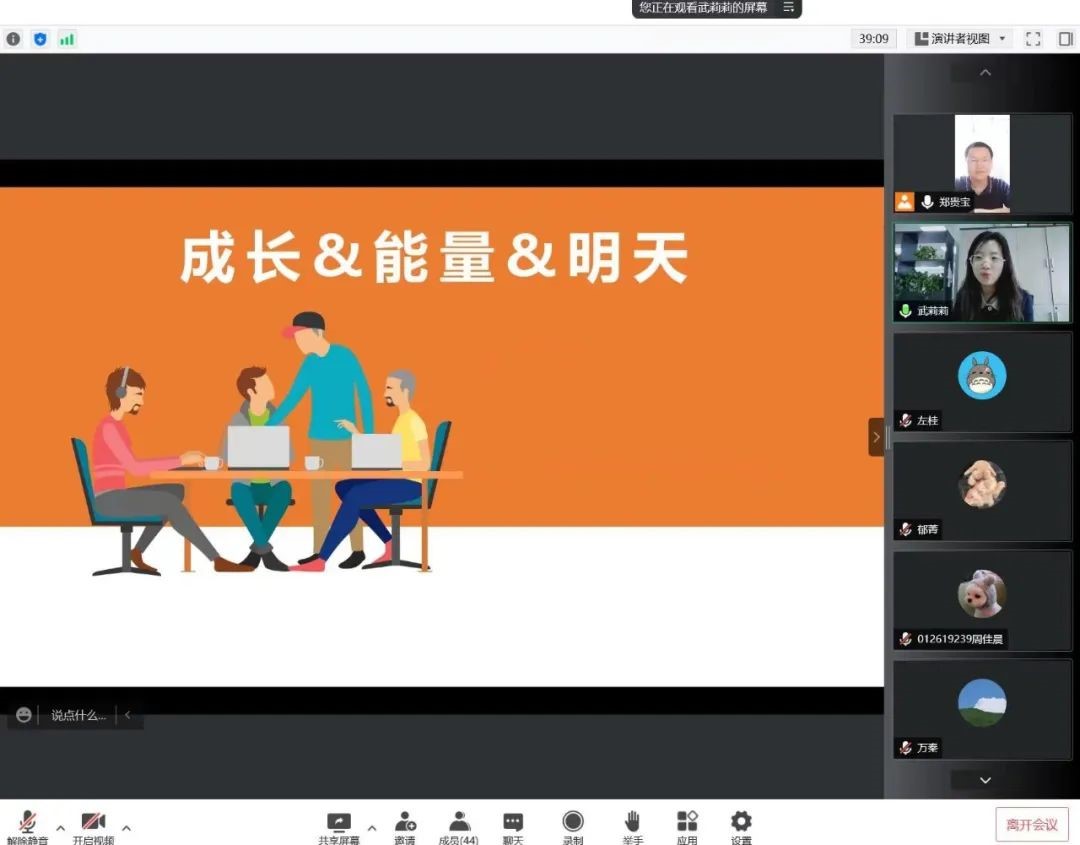The height and width of the screenshot is (845, 1080).
Task: Open the members list (成员 44)
Action: [x=459, y=823]
